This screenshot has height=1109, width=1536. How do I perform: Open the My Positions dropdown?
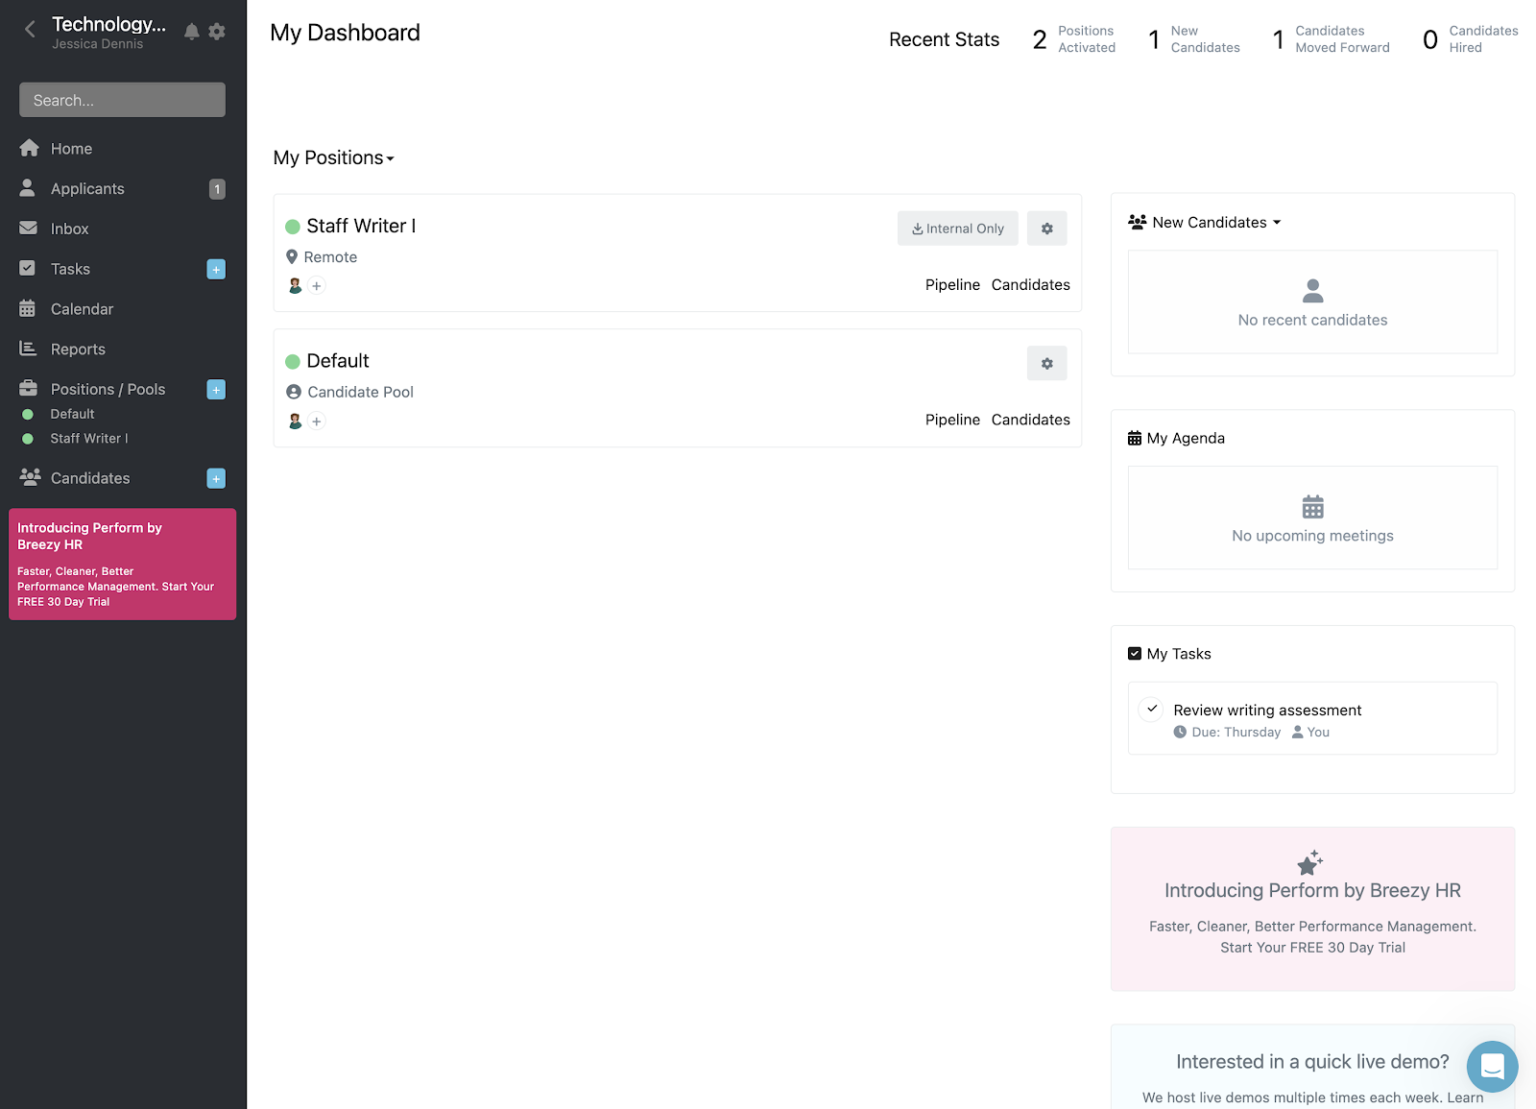tap(333, 157)
